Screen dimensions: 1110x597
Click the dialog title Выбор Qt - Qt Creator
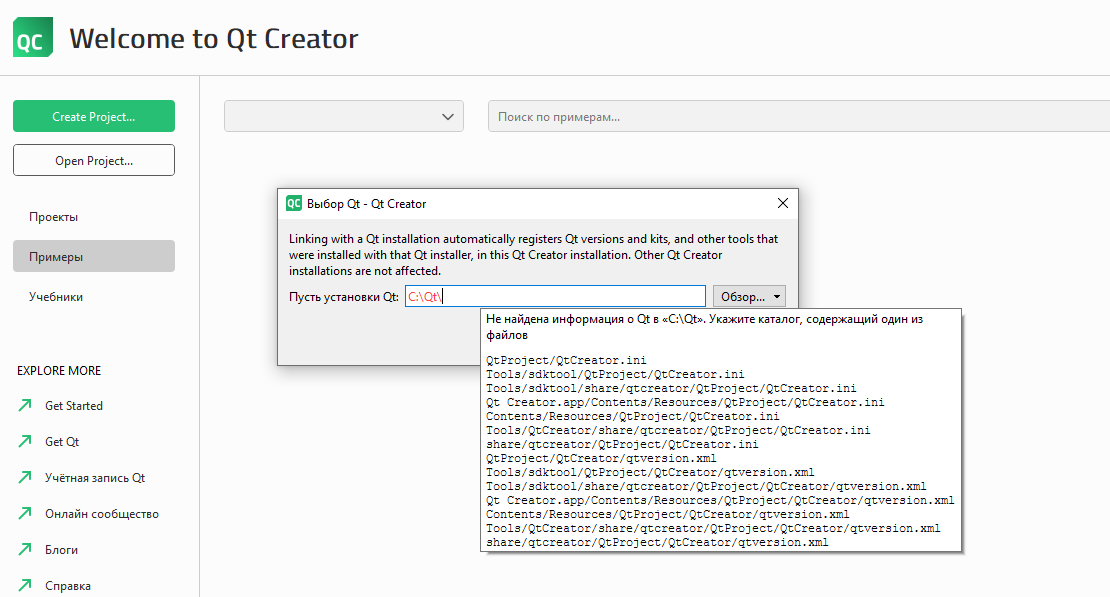[366, 204]
